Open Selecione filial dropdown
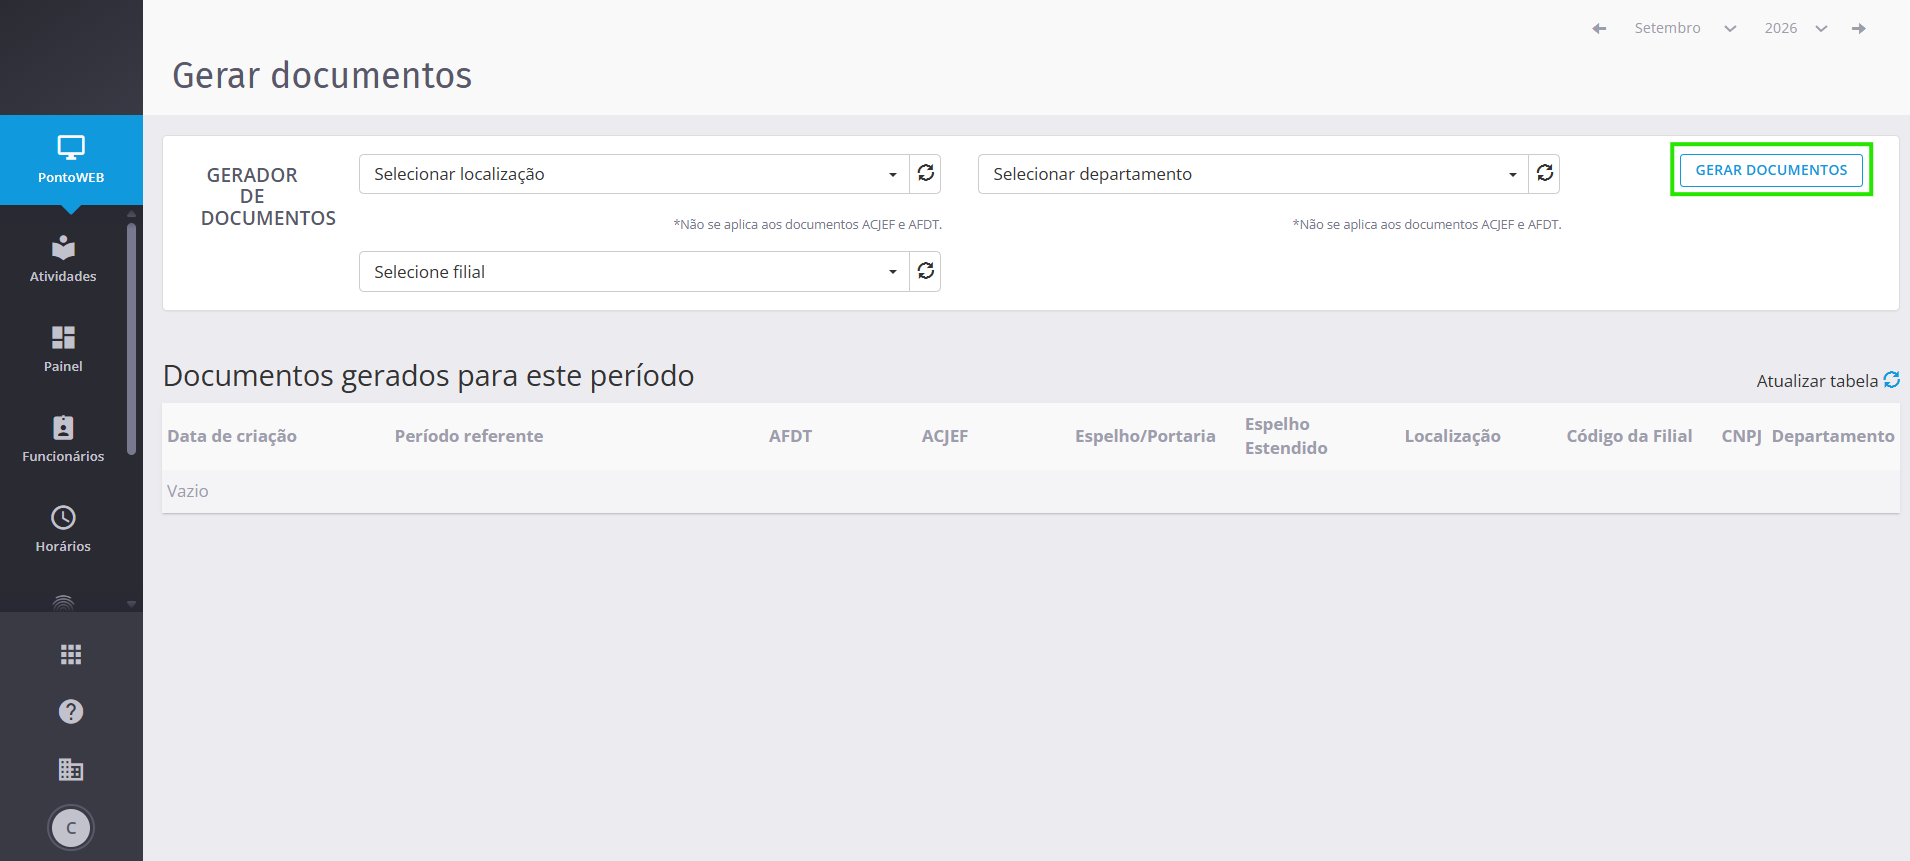Viewport: 1910px width, 861px height. pos(634,272)
